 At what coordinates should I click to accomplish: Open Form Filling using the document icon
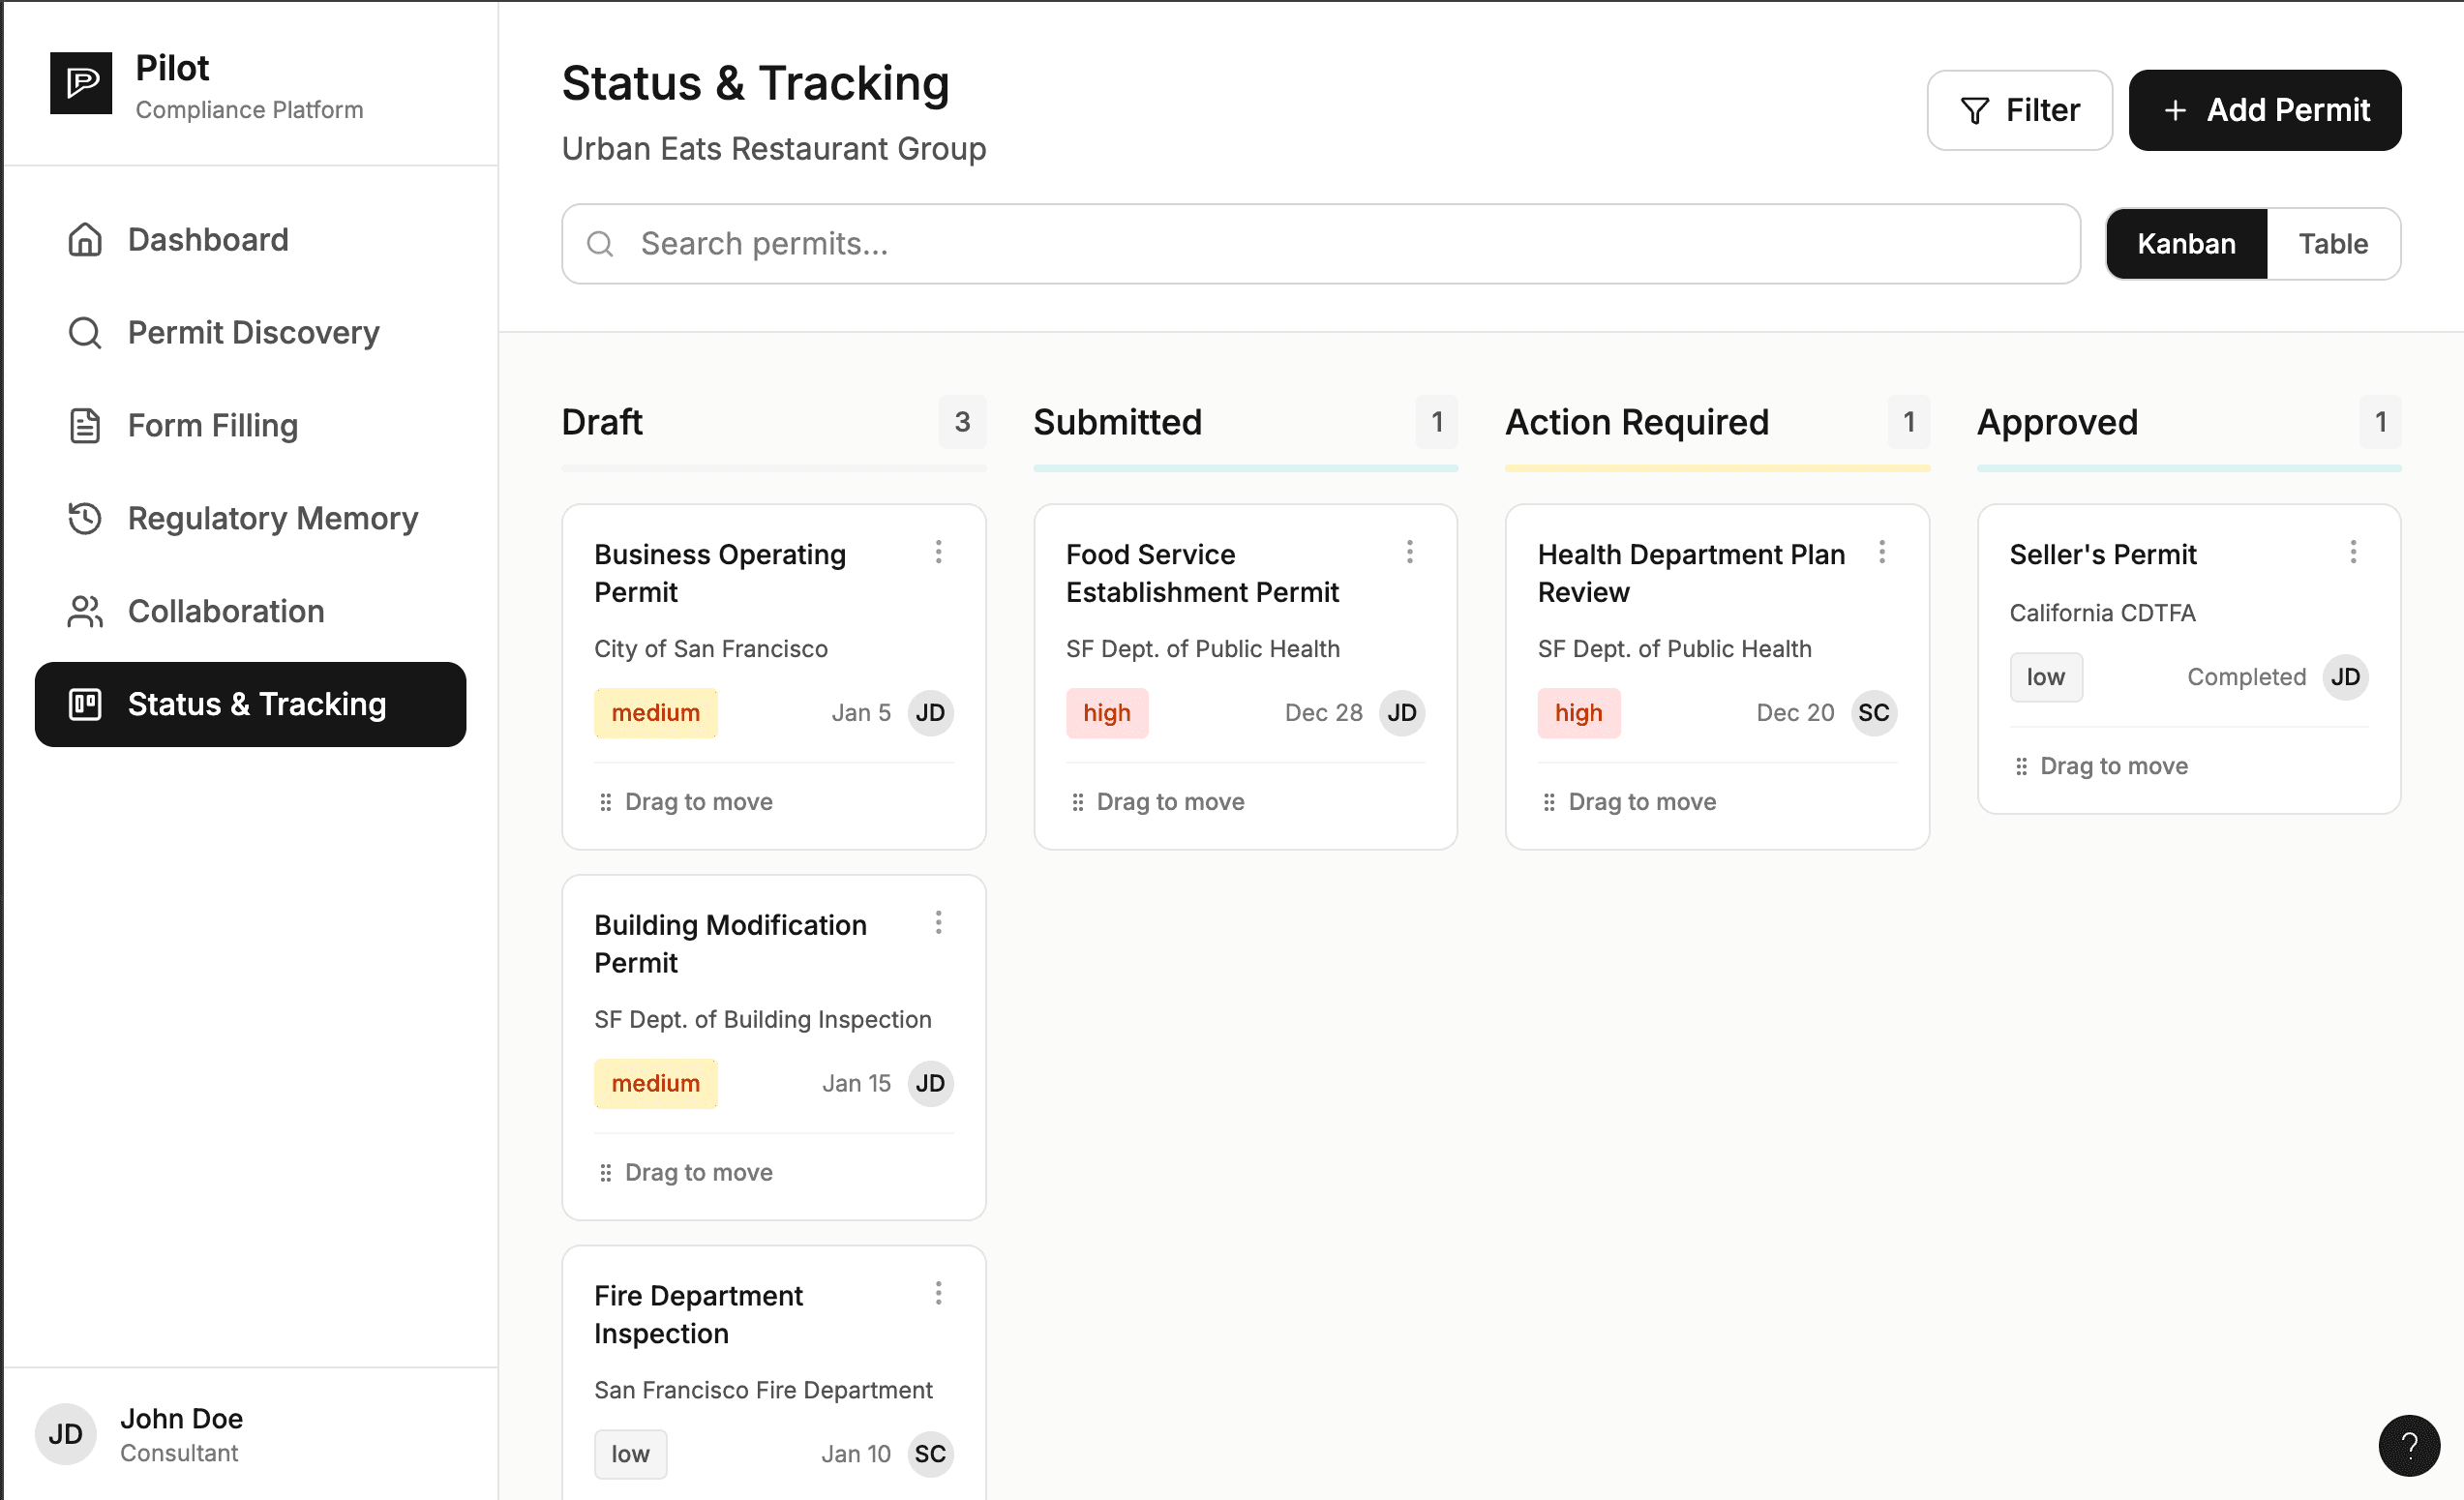[x=84, y=425]
